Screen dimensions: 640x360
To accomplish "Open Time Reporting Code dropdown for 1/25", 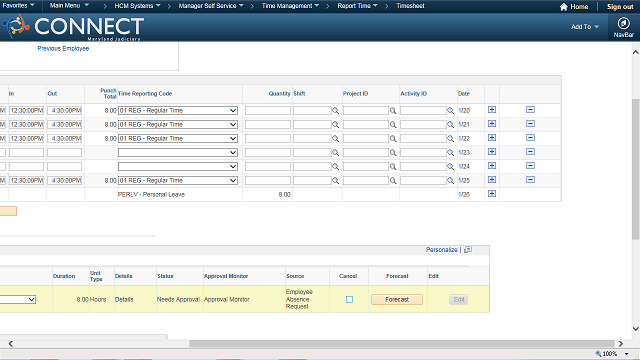I will click(178, 180).
